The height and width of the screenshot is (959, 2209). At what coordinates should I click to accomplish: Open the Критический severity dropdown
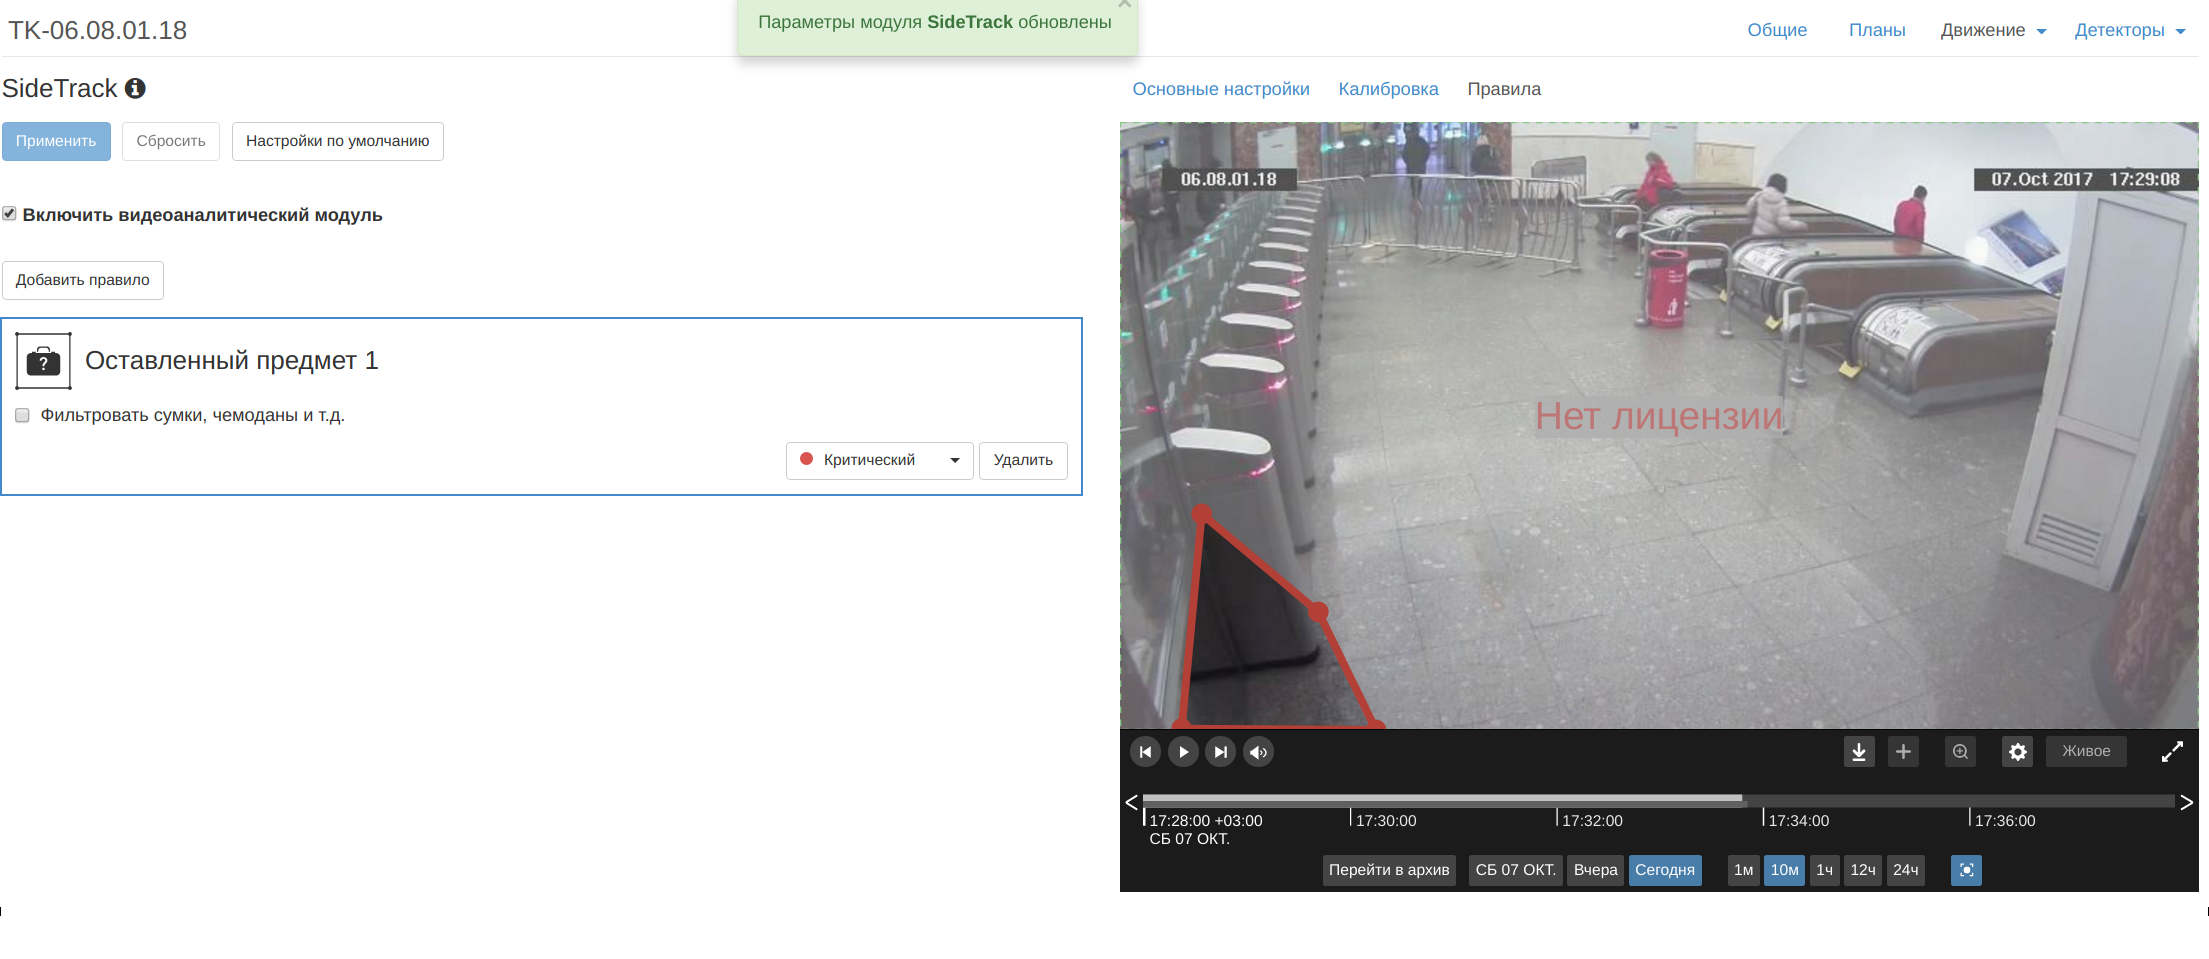click(x=879, y=460)
